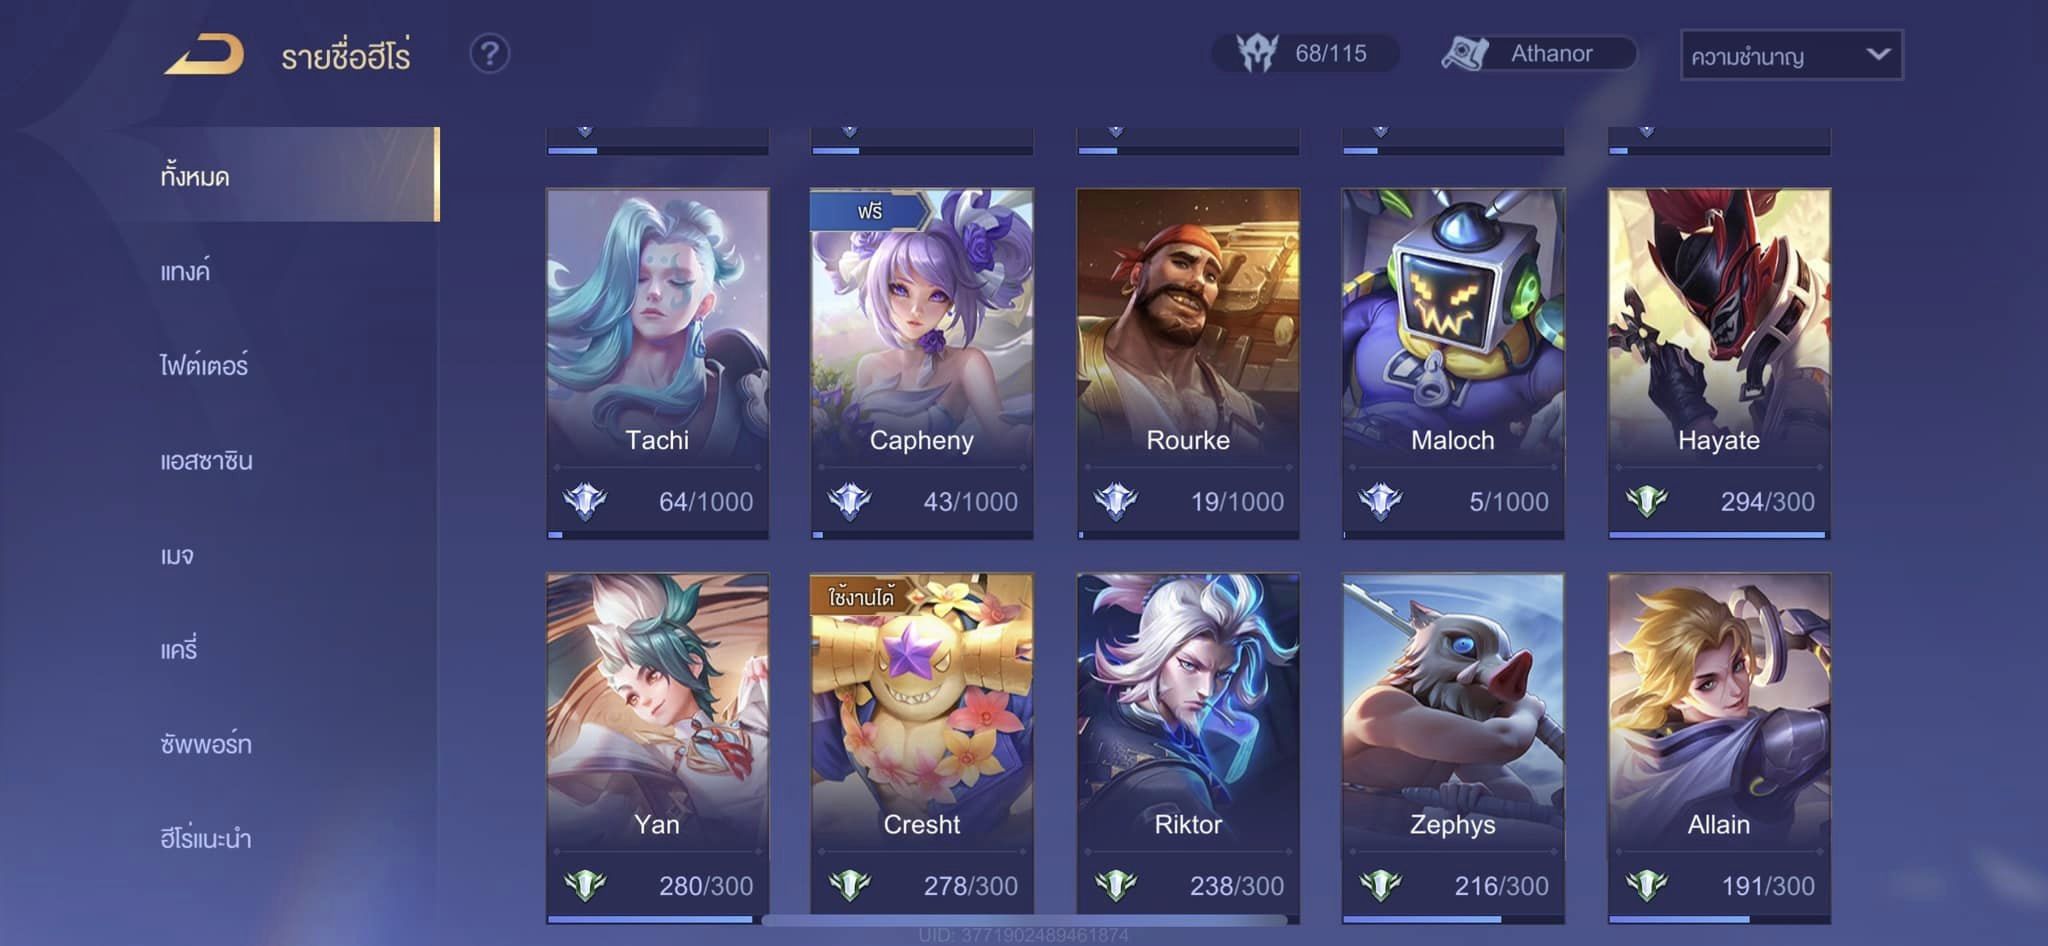The width and height of the screenshot is (2048, 946).
Task: Select the Zephys hero card
Action: [x=1453, y=748]
